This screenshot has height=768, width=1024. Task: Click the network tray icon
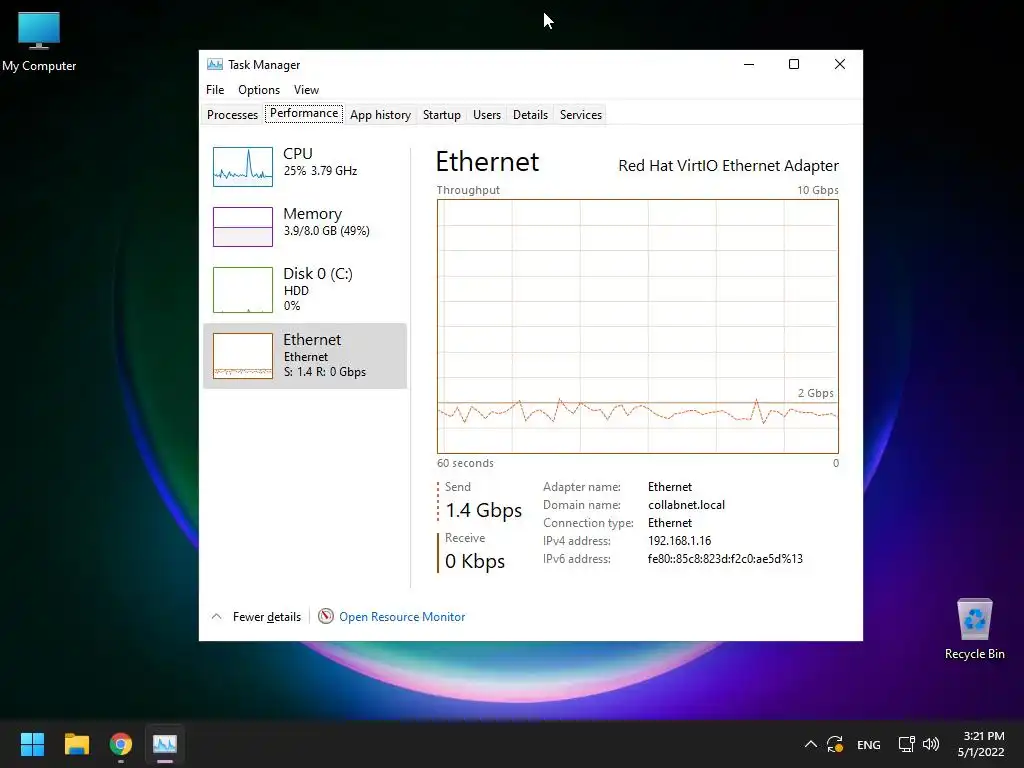pos(906,744)
